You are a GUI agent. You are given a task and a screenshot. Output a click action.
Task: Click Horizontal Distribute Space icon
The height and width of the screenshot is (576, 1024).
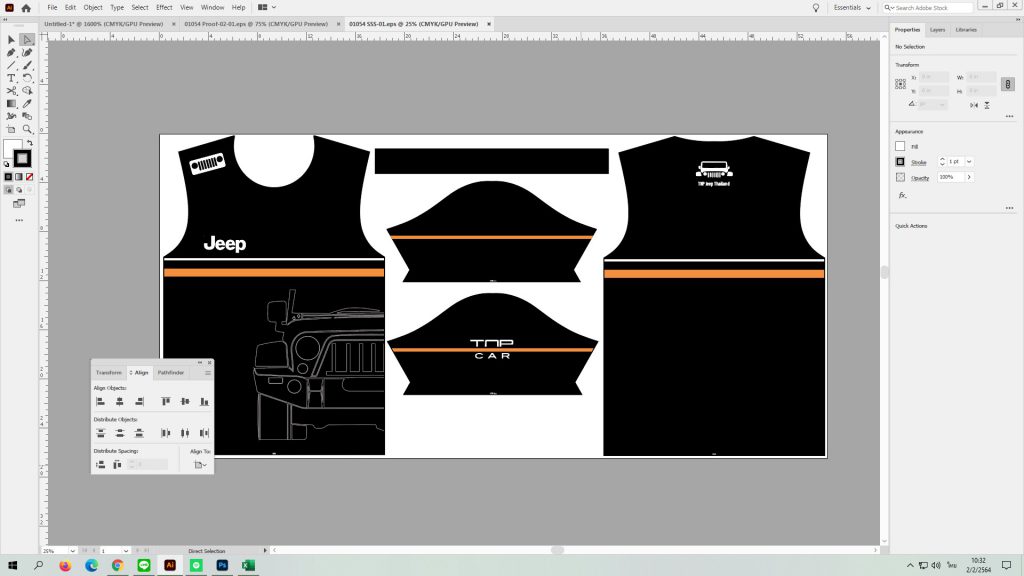pos(117,464)
